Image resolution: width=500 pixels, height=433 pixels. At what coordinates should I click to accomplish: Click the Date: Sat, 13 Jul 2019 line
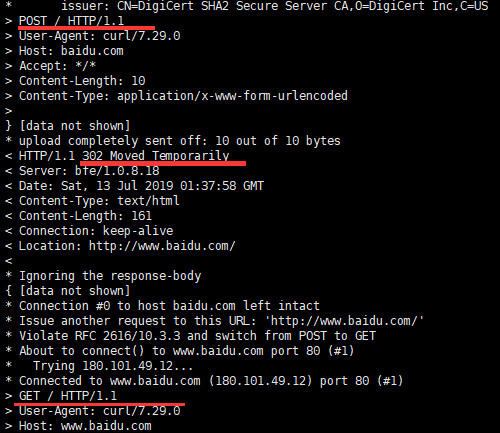(x=141, y=186)
